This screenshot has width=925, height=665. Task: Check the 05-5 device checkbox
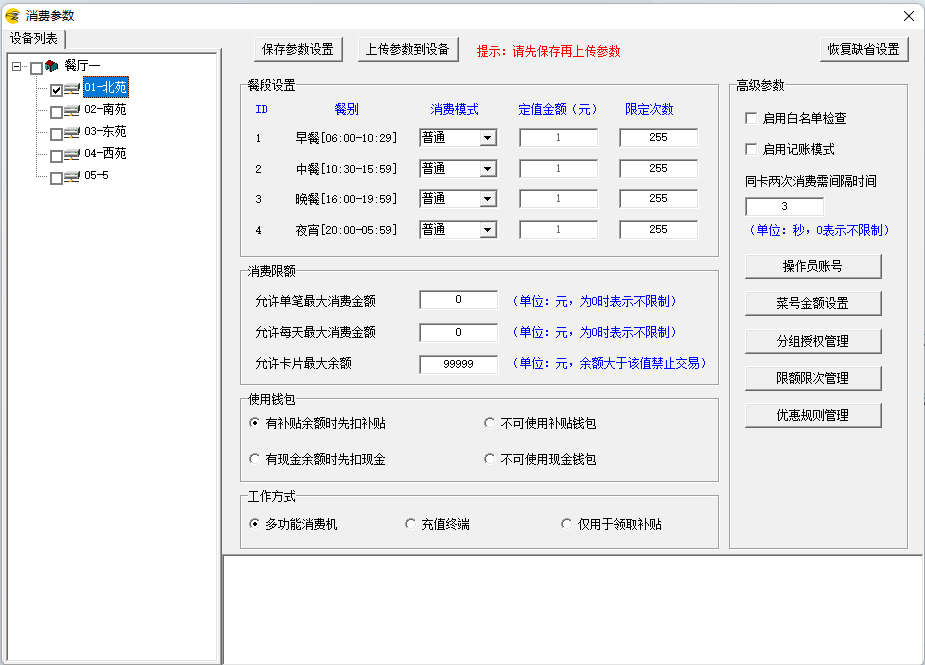[57, 178]
